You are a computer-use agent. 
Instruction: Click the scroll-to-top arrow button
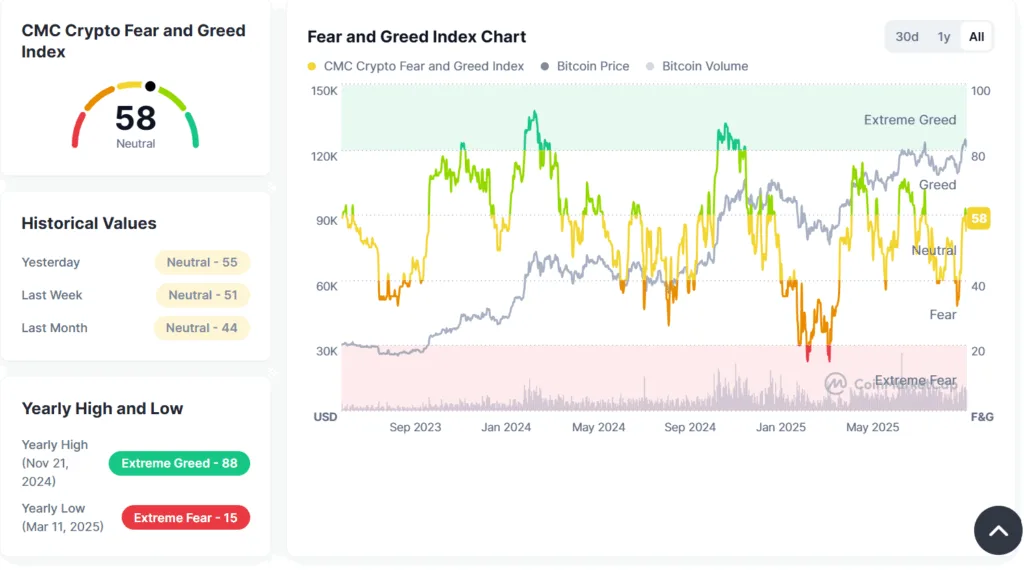point(998,531)
